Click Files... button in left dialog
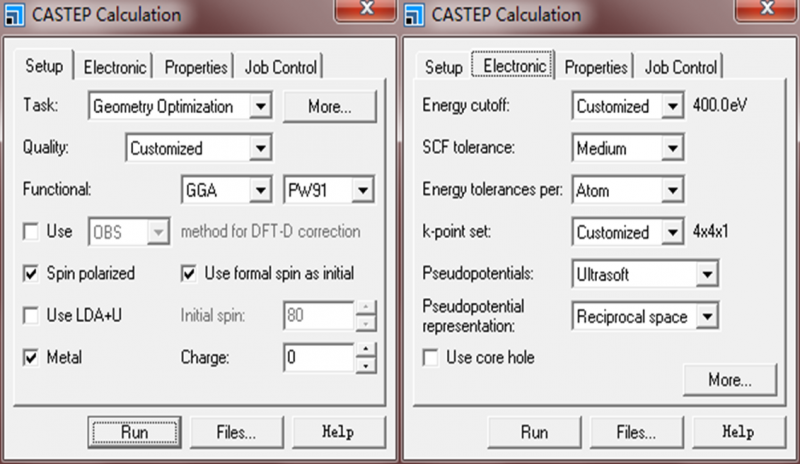The width and height of the screenshot is (800, 464). point(236,432)
